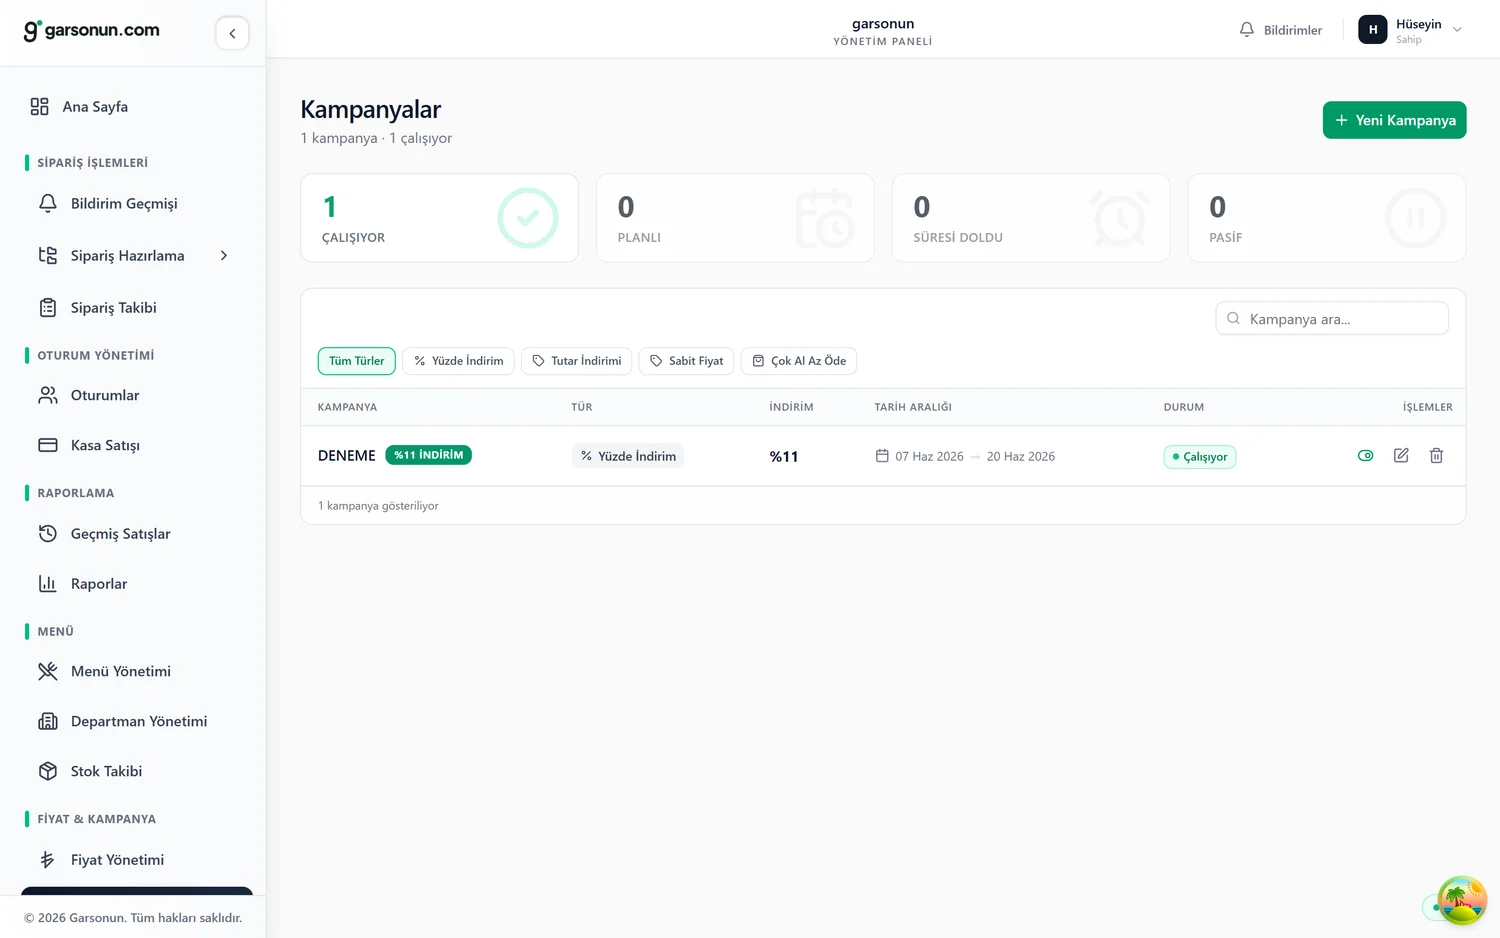Navigate to Kasa Satışı card icon

click(48, 445)
